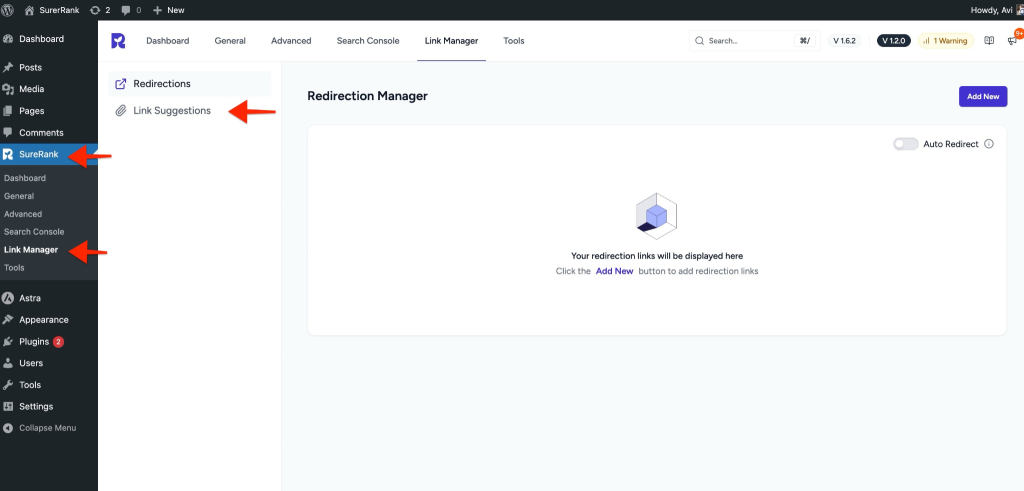Open the Howdy, Avi account menu
1024x491 pixels.
997,10
